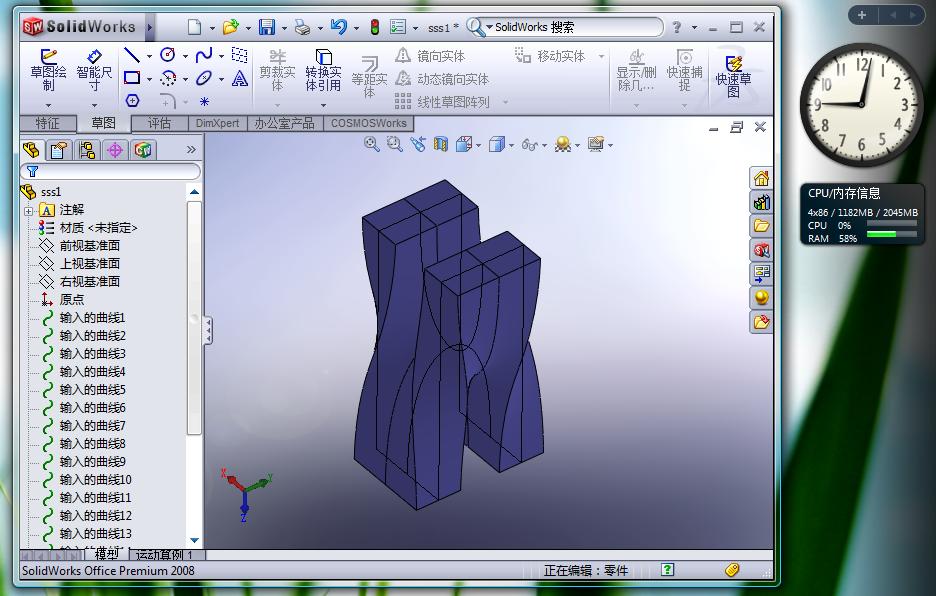Choose the Rectangle sketch tool
The image size is (936, 596).
[132, 78]
